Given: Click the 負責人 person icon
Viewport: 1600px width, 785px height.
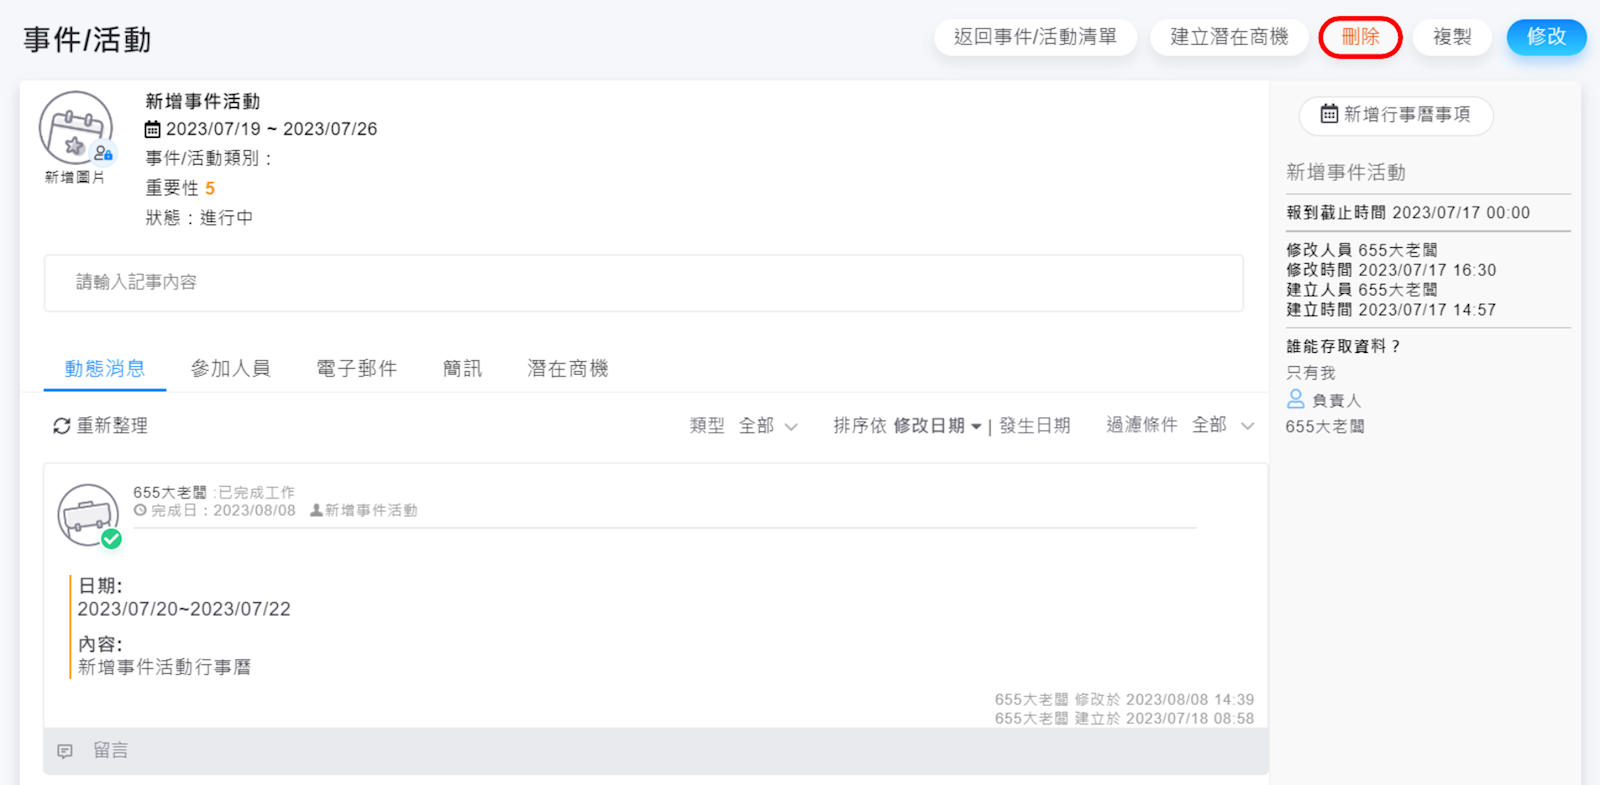Looking at the screenshot, I should coord(1296,399).
